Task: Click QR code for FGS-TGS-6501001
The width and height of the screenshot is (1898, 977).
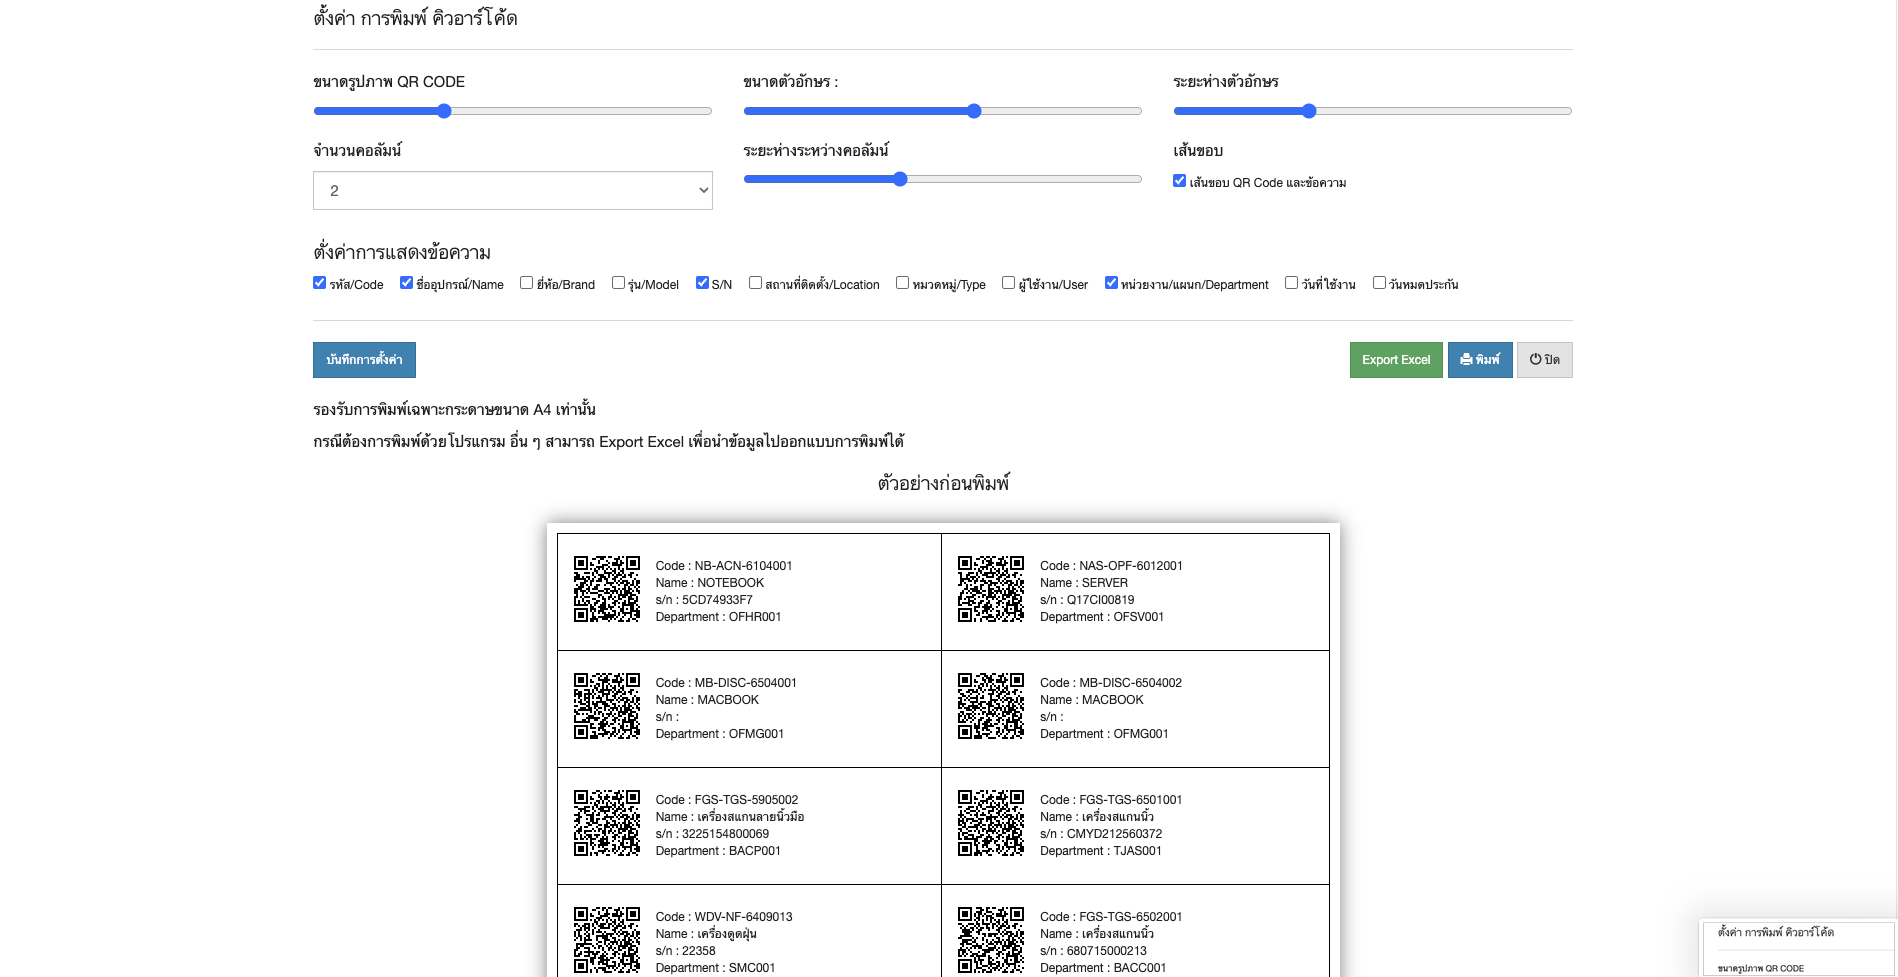Action: click(991, 823)
